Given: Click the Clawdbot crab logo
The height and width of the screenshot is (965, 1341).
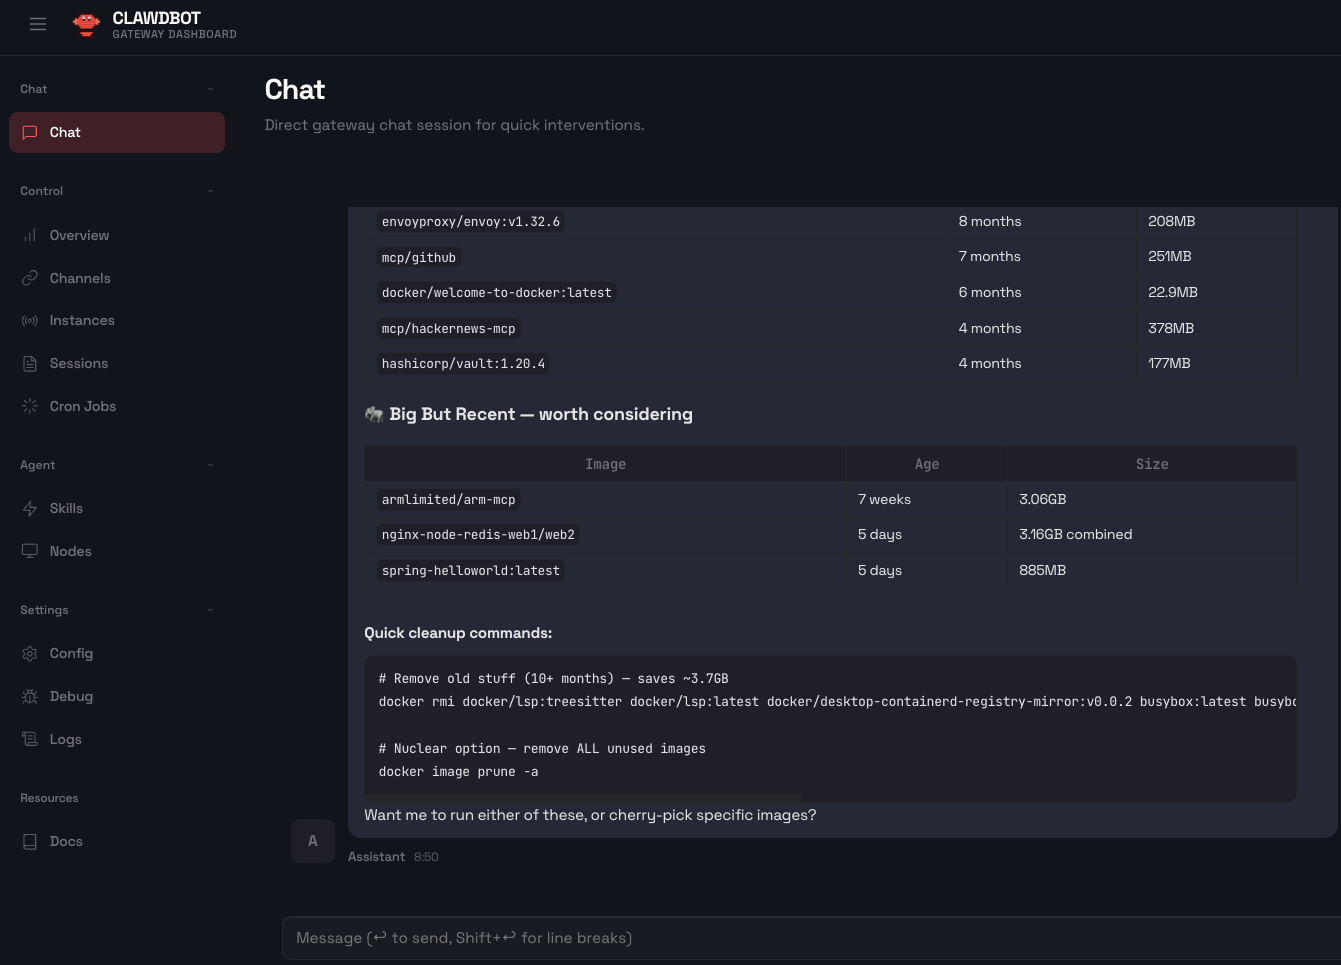Looking at the screenshot, I should pyautogui.click(x=87, y=25).
